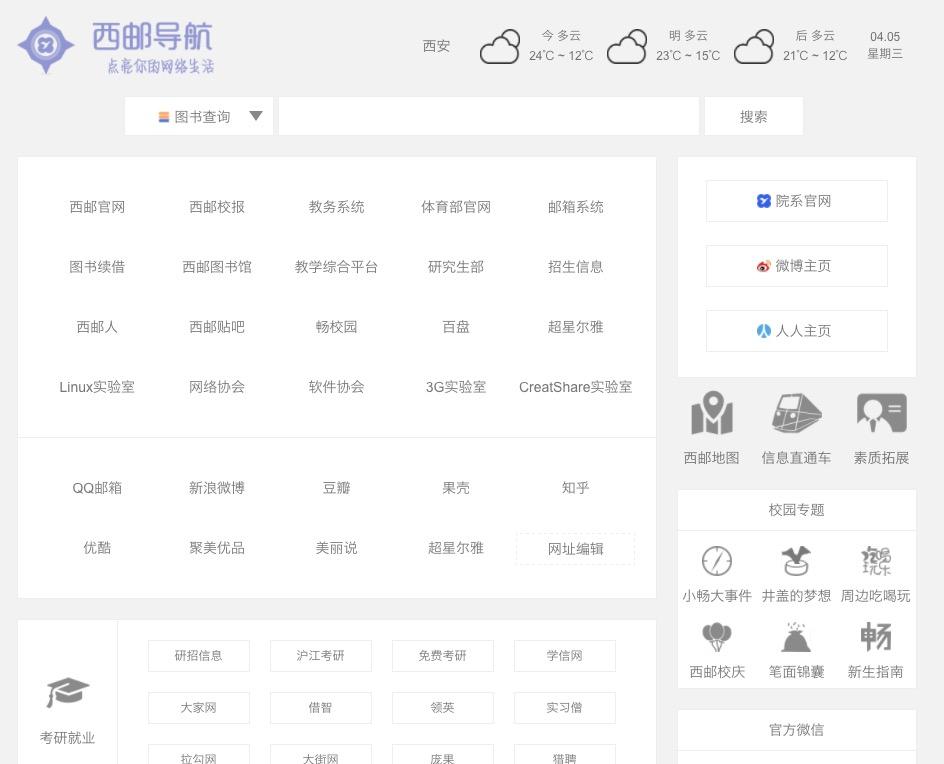Open the 网络协会 link

click(217, 387)
